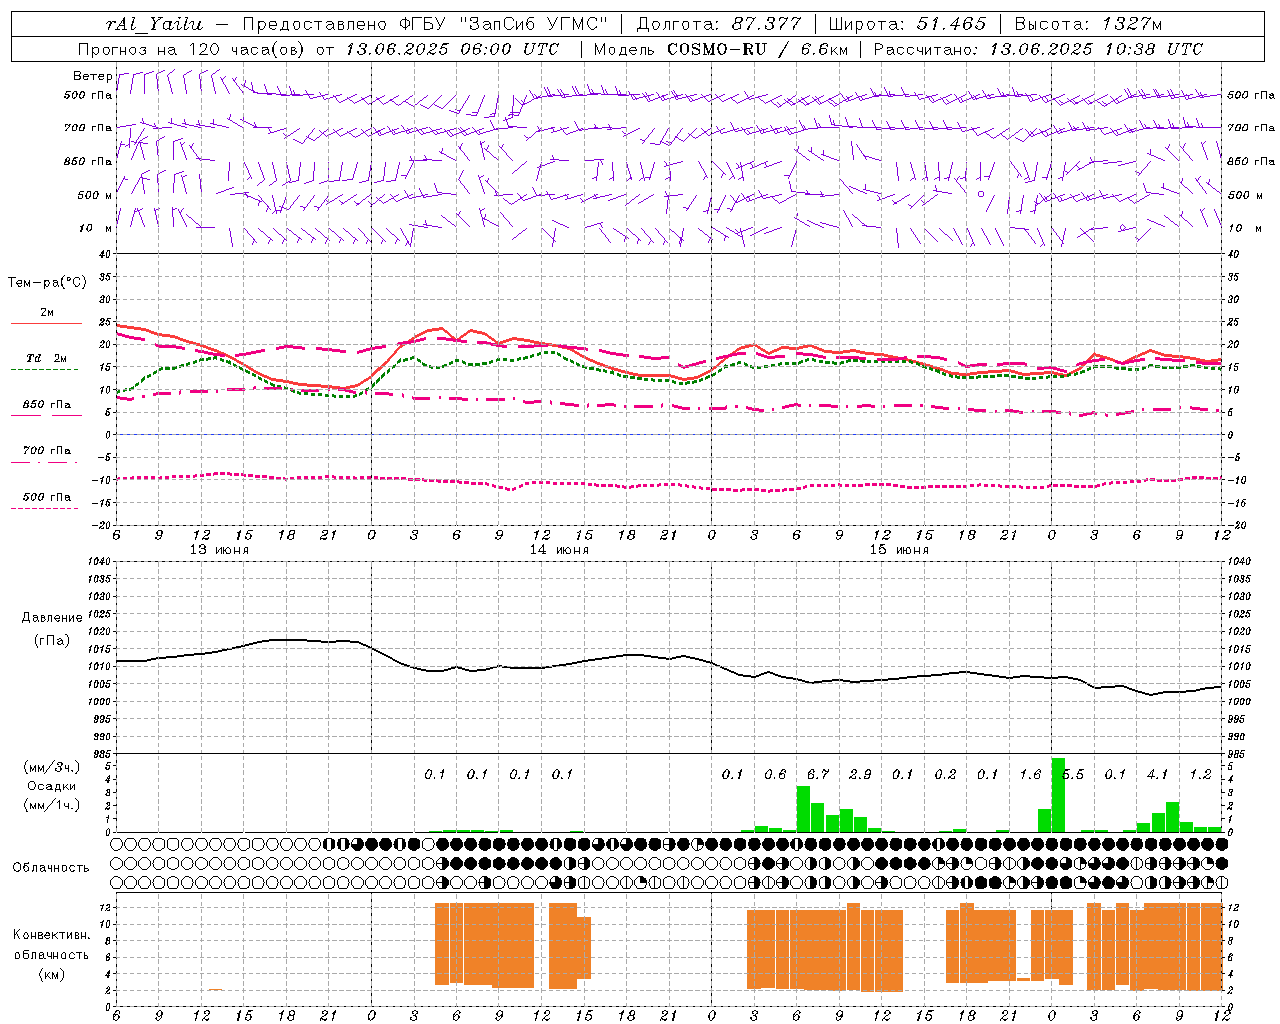This screenshot has width=1280, height=1024.
Task: Click the 4.1 three-hour precipitation value
Action: tap(1158, 774)
